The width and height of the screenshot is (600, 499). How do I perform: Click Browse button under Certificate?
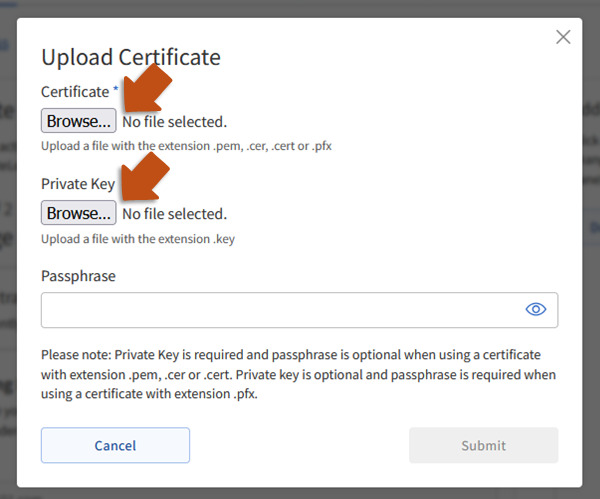click(78, 121)
